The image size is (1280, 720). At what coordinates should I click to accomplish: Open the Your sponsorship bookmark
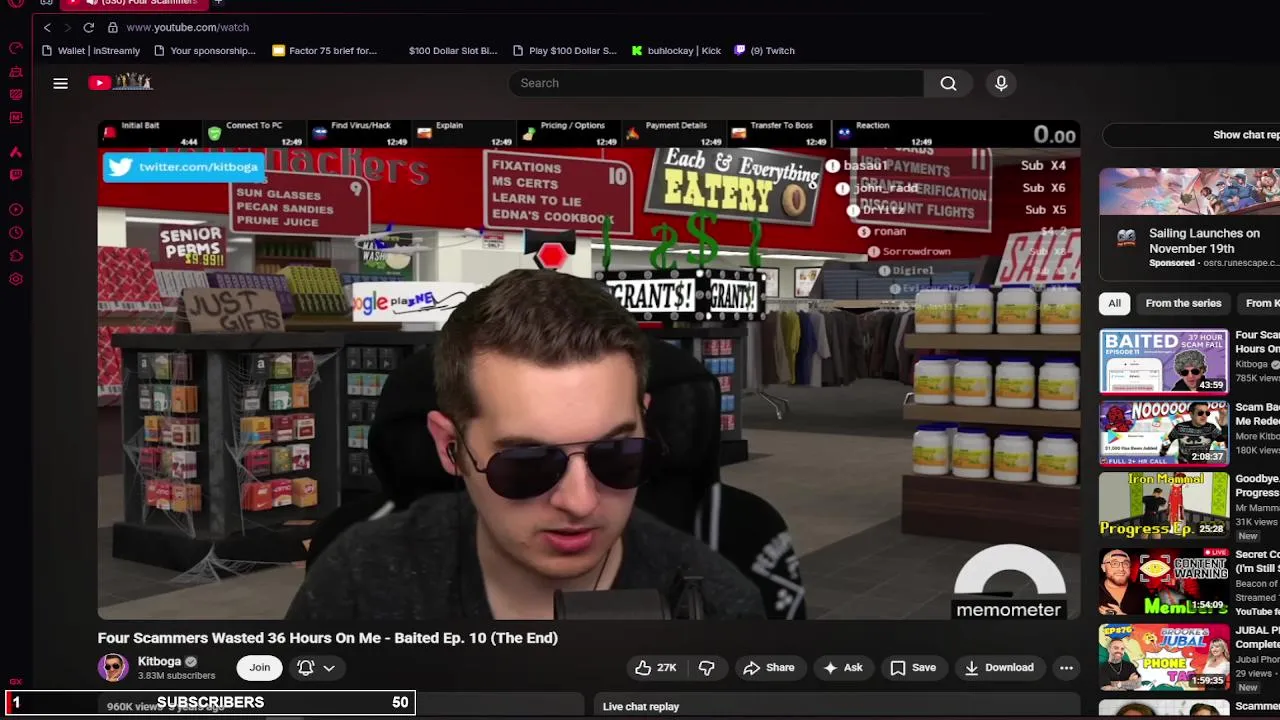click(x=205, y=51)
